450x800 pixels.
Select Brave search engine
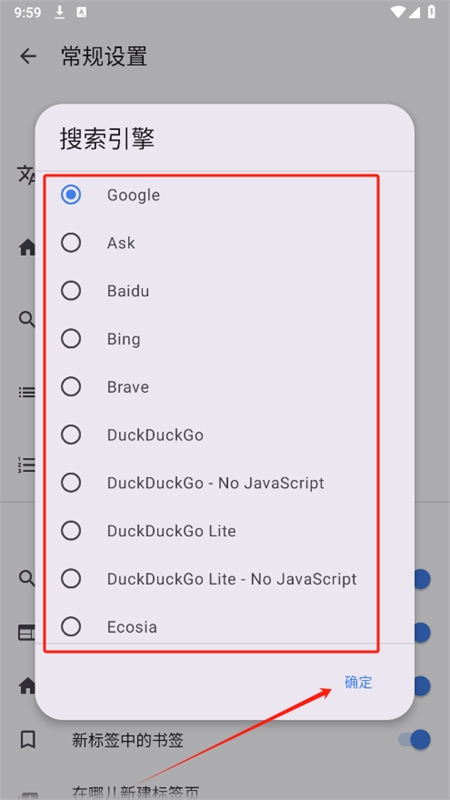[71, 387]
